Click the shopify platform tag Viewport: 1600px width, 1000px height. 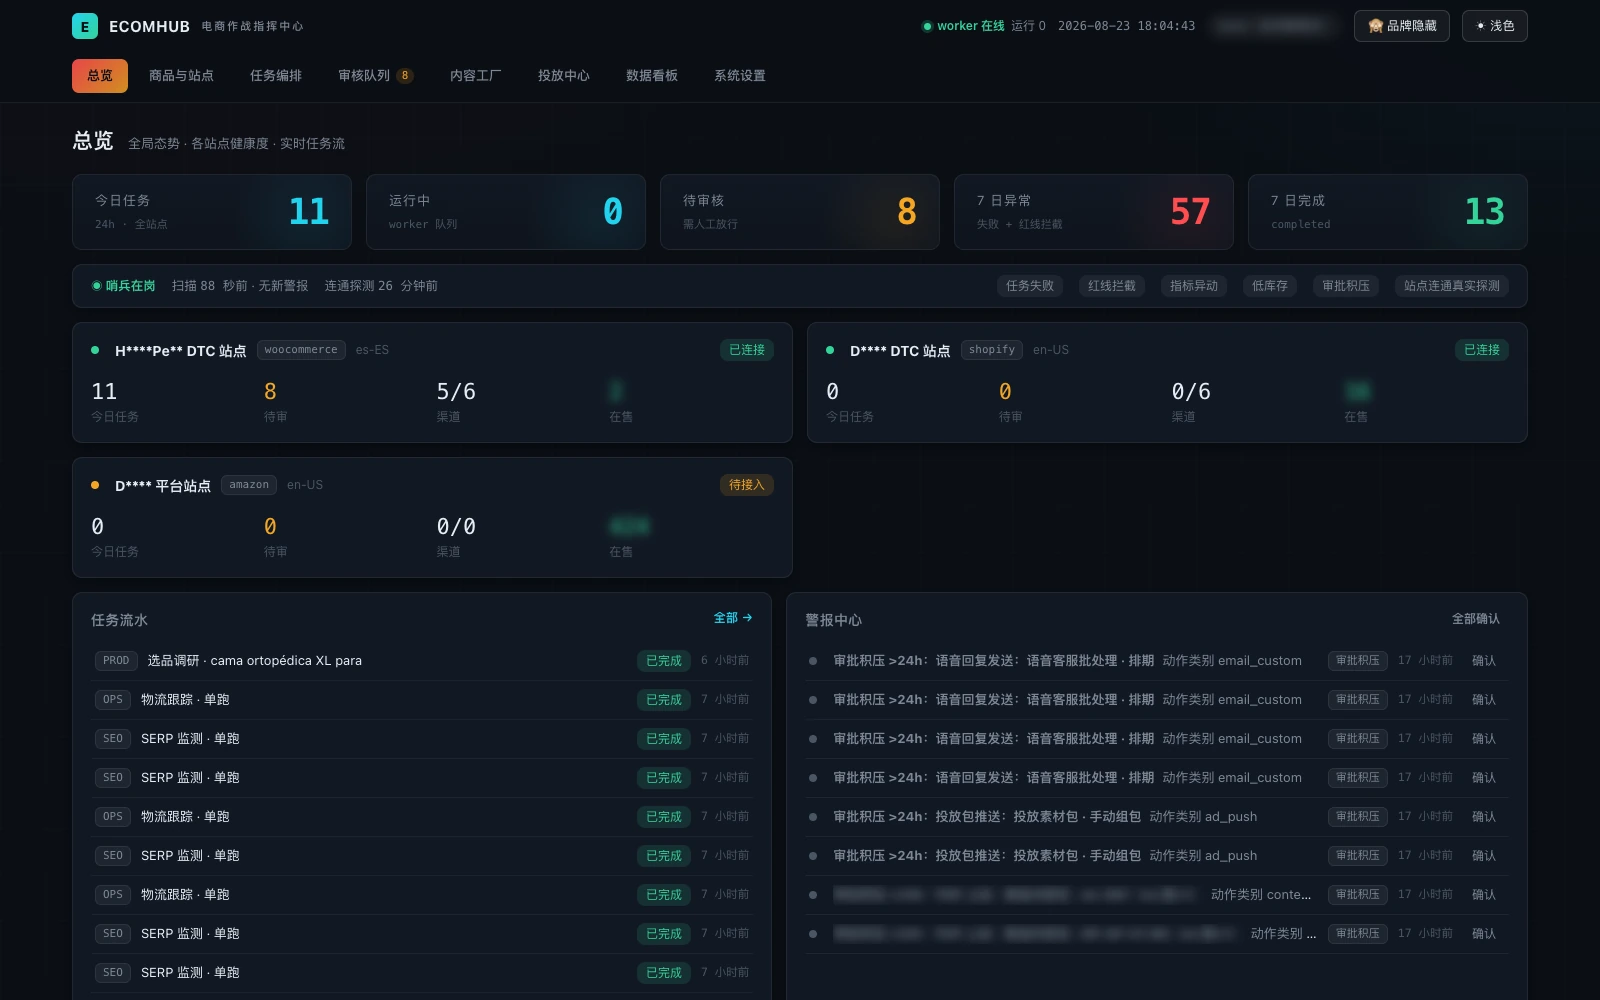pyautogui.click(x=992, y=350)
